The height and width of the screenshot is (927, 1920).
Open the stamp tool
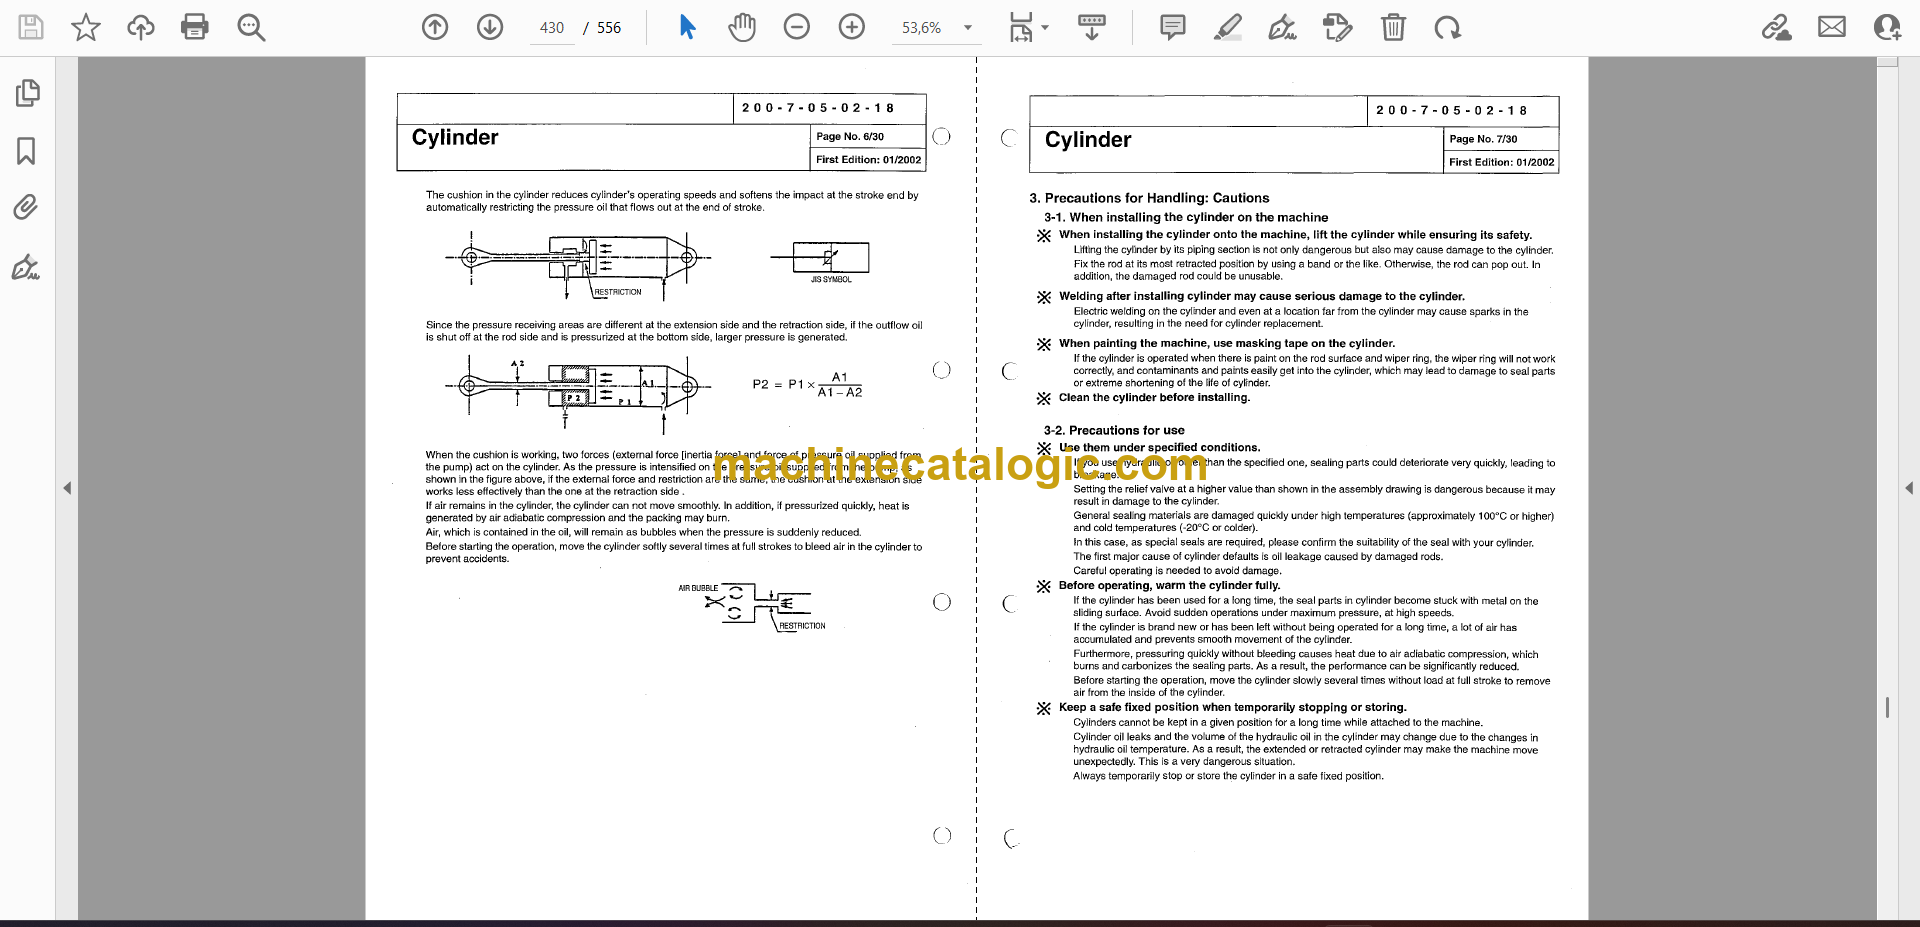1337,27
